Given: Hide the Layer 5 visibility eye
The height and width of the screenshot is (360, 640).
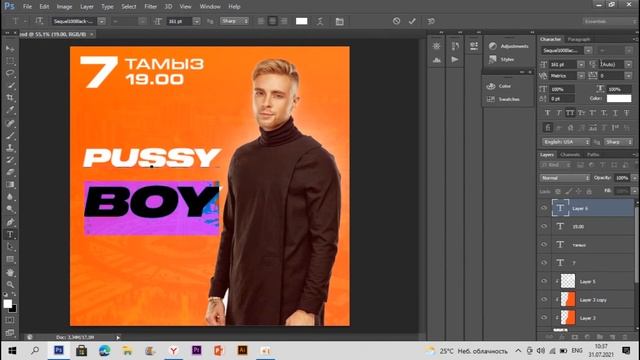Looking at the screenshot, I should [x=544, y=281].
